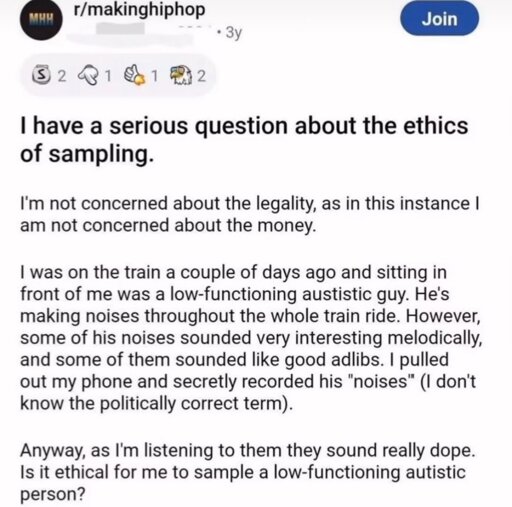Click the paragraph about legality and money
The image size is (512, 507).
(250, 214)
